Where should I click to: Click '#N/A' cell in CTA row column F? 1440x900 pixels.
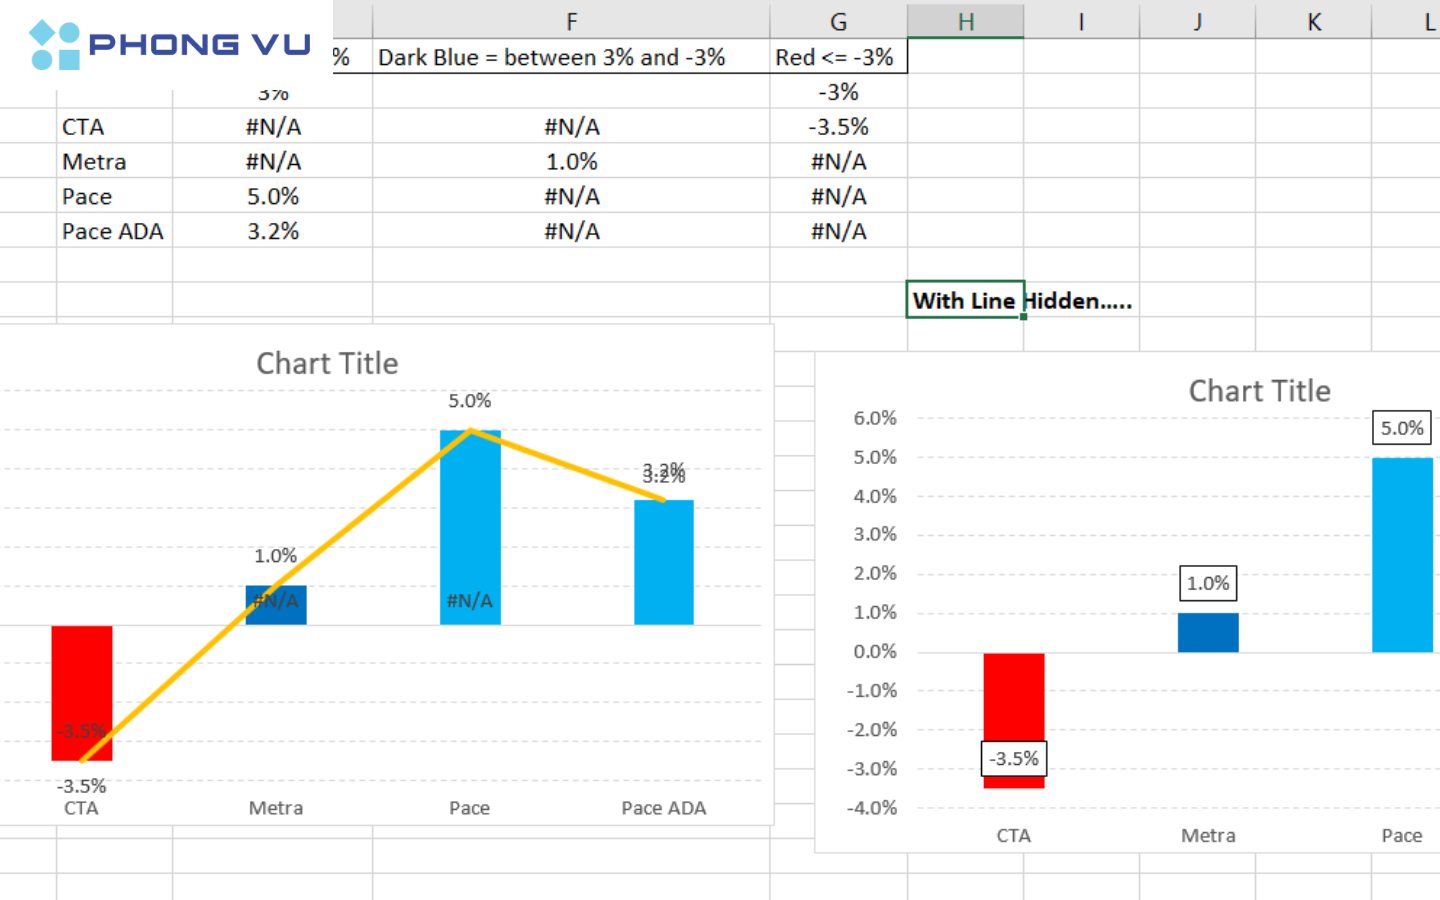pos(571,127)
